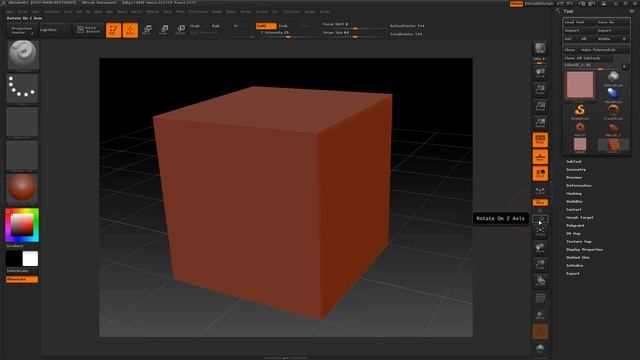
Task: Open the Preferences menu
Action: click(198, 12)
